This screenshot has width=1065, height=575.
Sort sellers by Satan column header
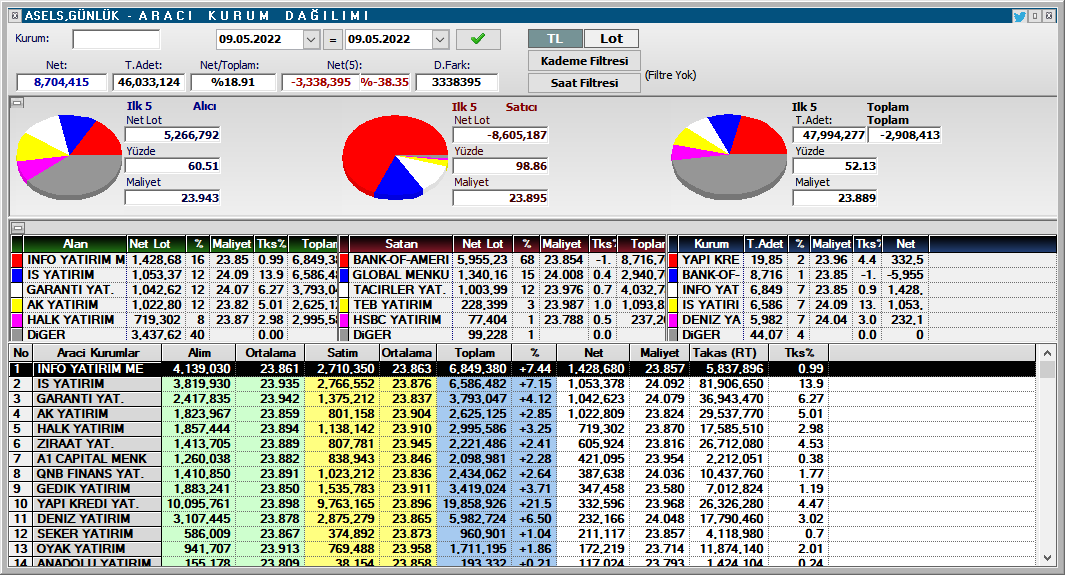[x=401, y=244]
